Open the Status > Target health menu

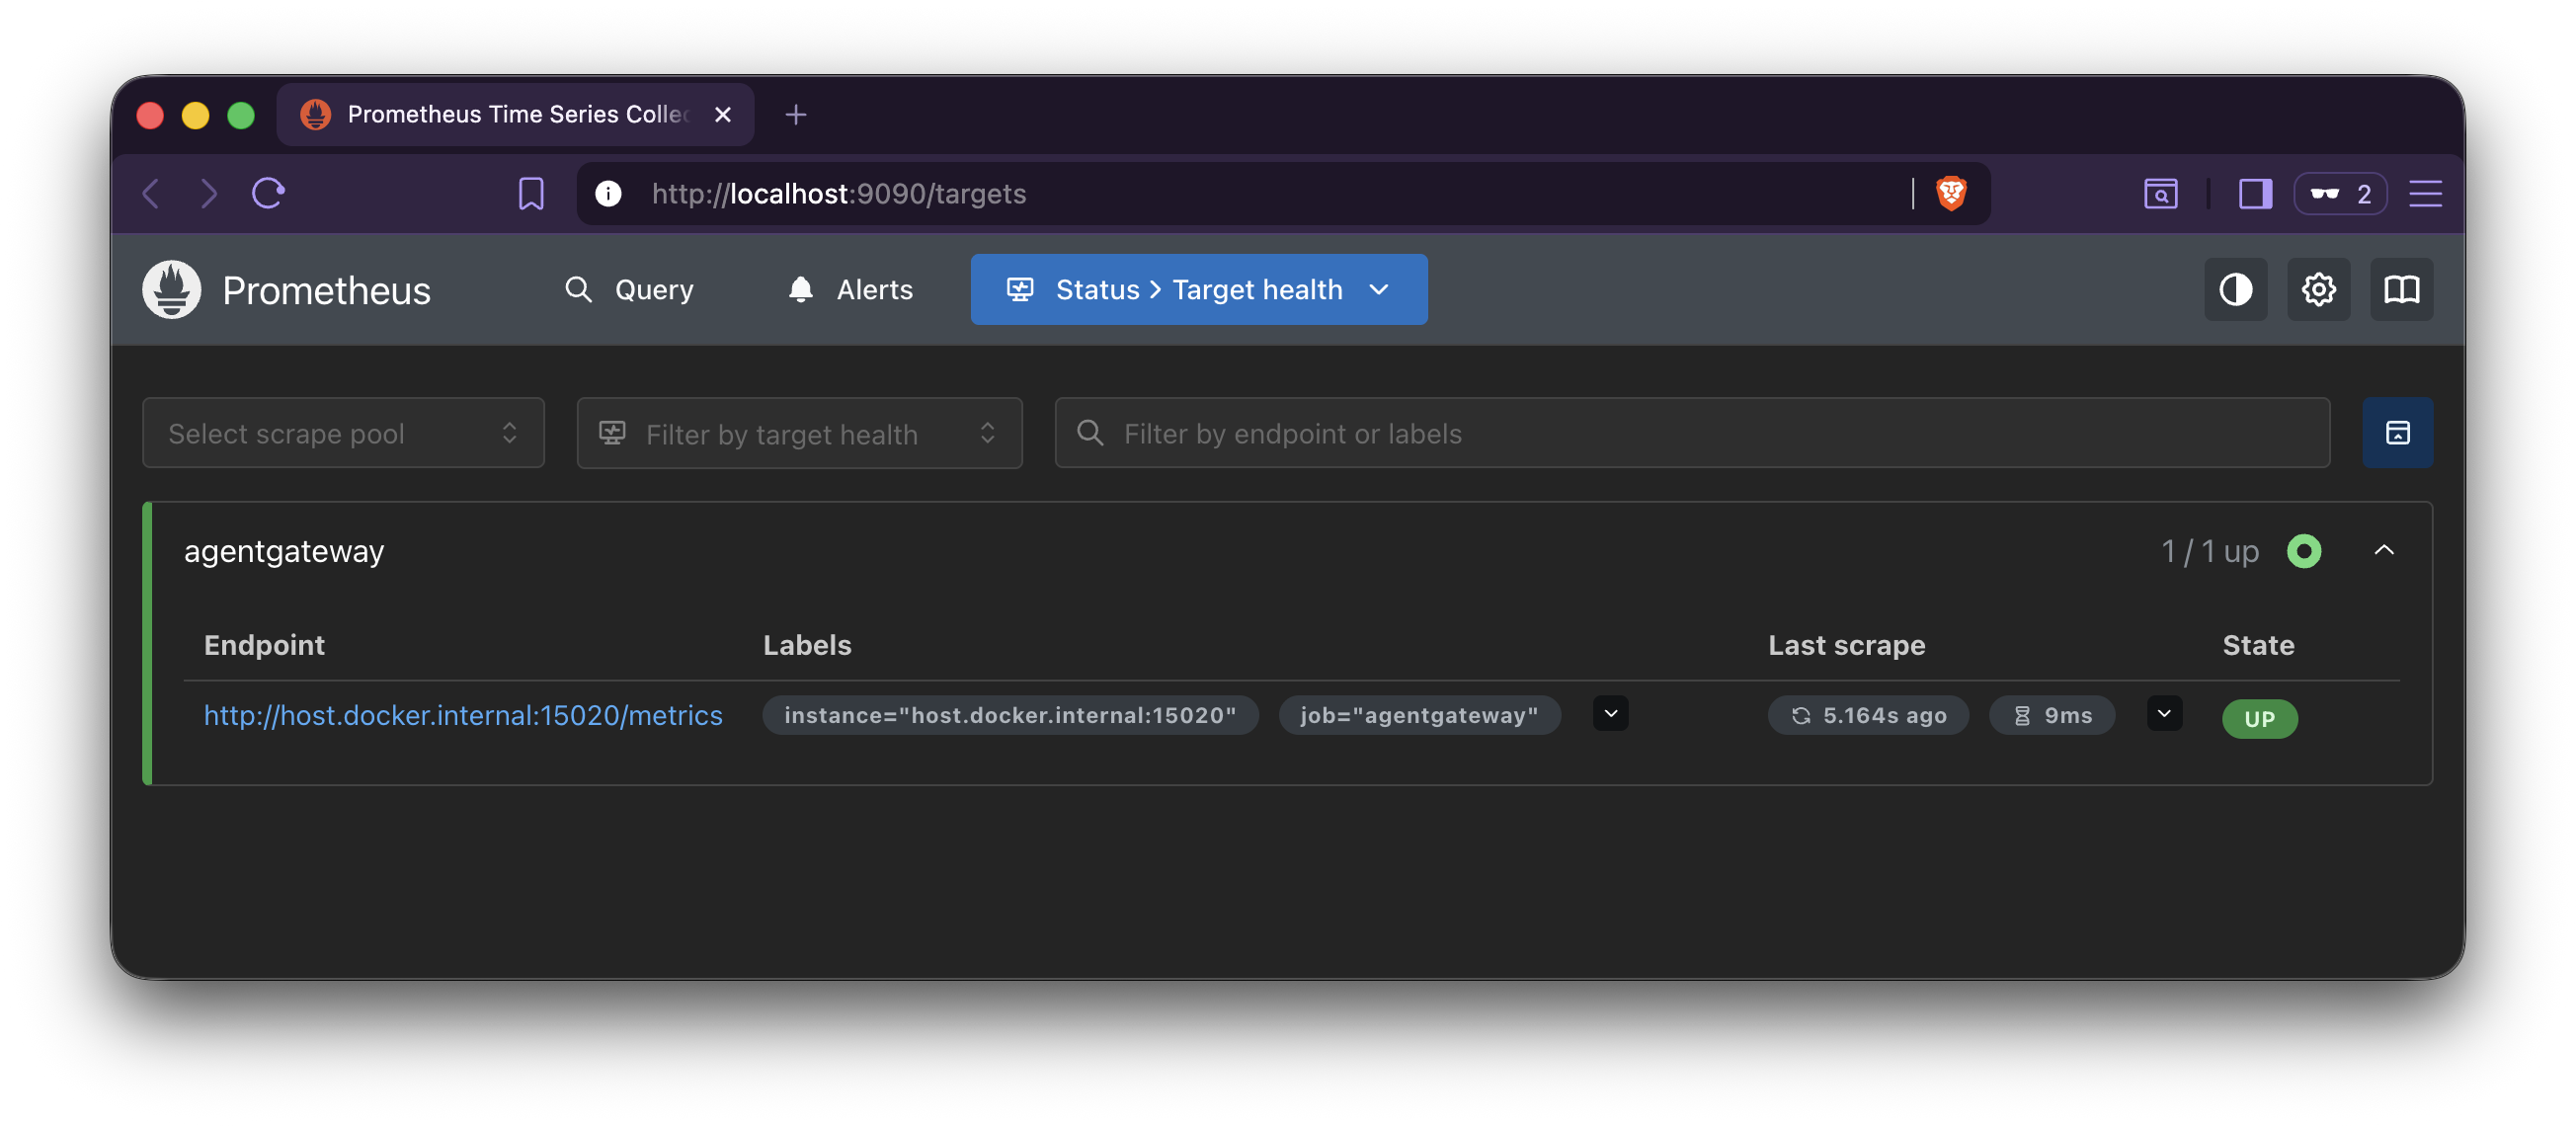click(1198, 290)
